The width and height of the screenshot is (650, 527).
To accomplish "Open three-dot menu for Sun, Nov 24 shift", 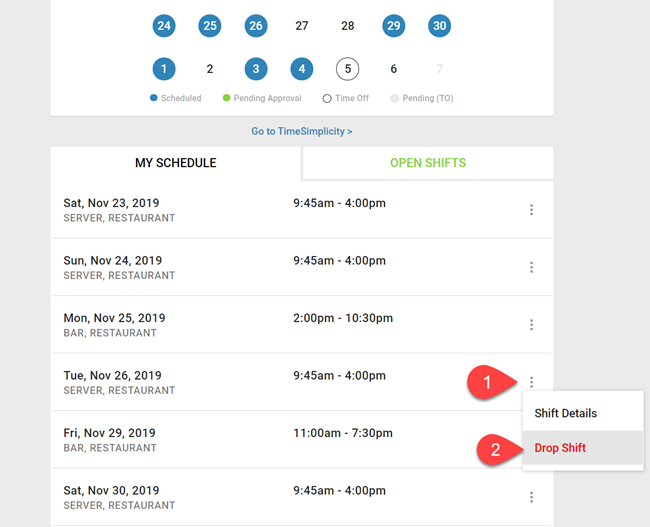I will (531, 267).
